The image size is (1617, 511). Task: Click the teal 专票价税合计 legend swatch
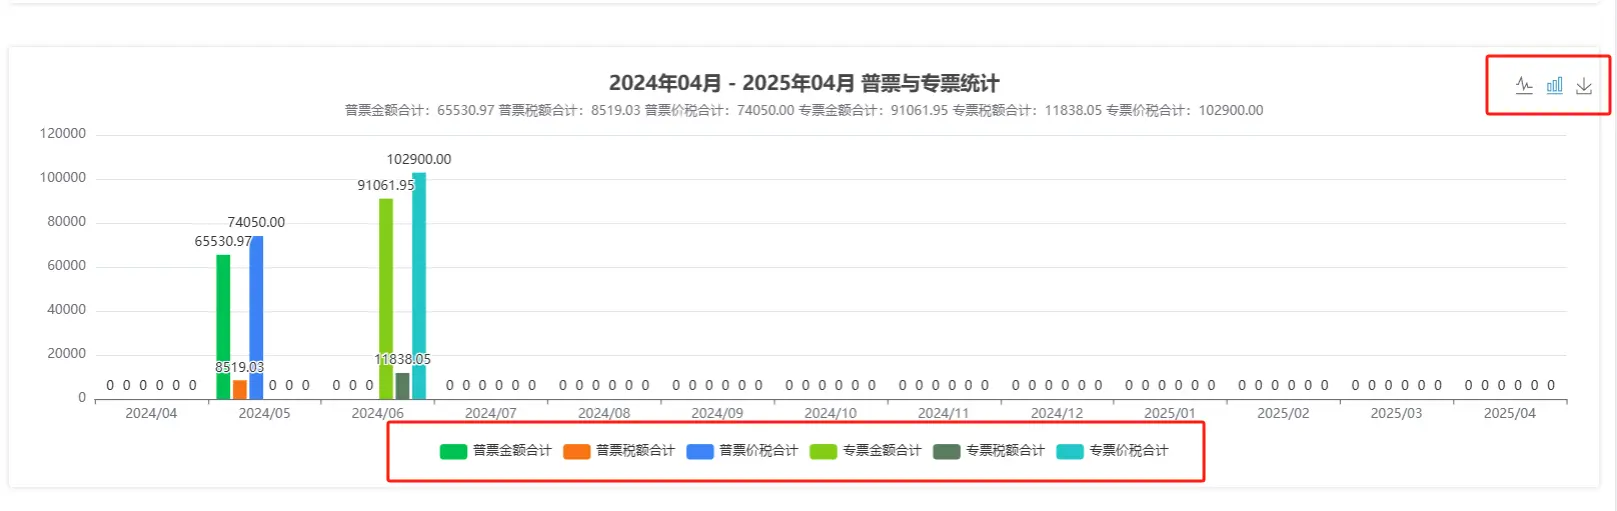(1070, 451)
